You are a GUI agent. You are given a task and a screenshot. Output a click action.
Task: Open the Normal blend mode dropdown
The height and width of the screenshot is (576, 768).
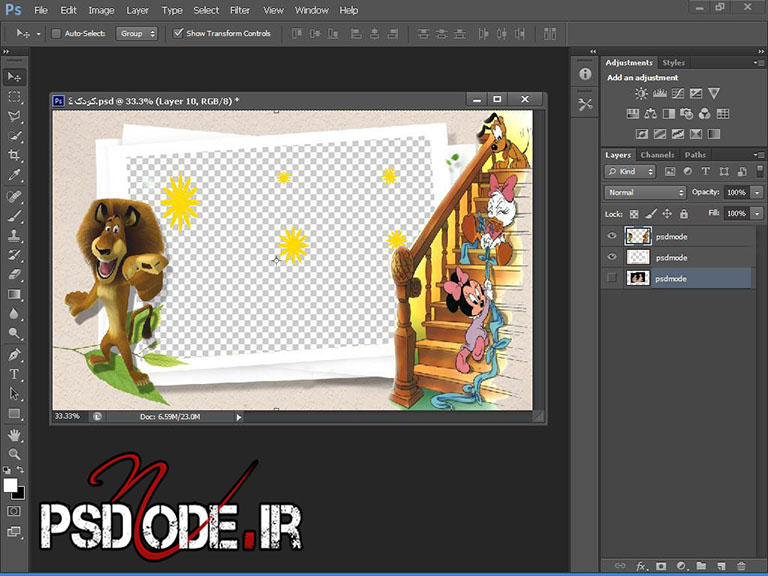pyautogui.click(x=645, y=192)
